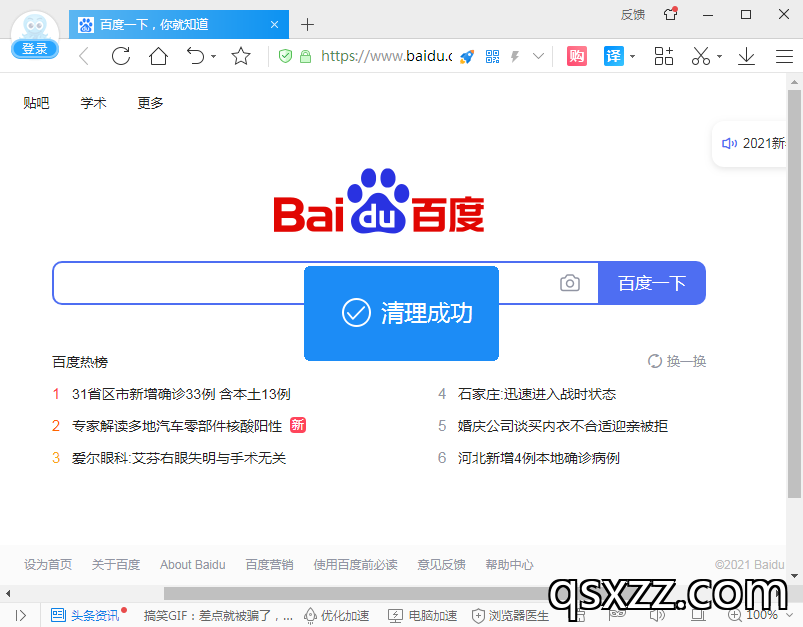
Task: Click 反馈 feedback in title bar
Action: 632,14
